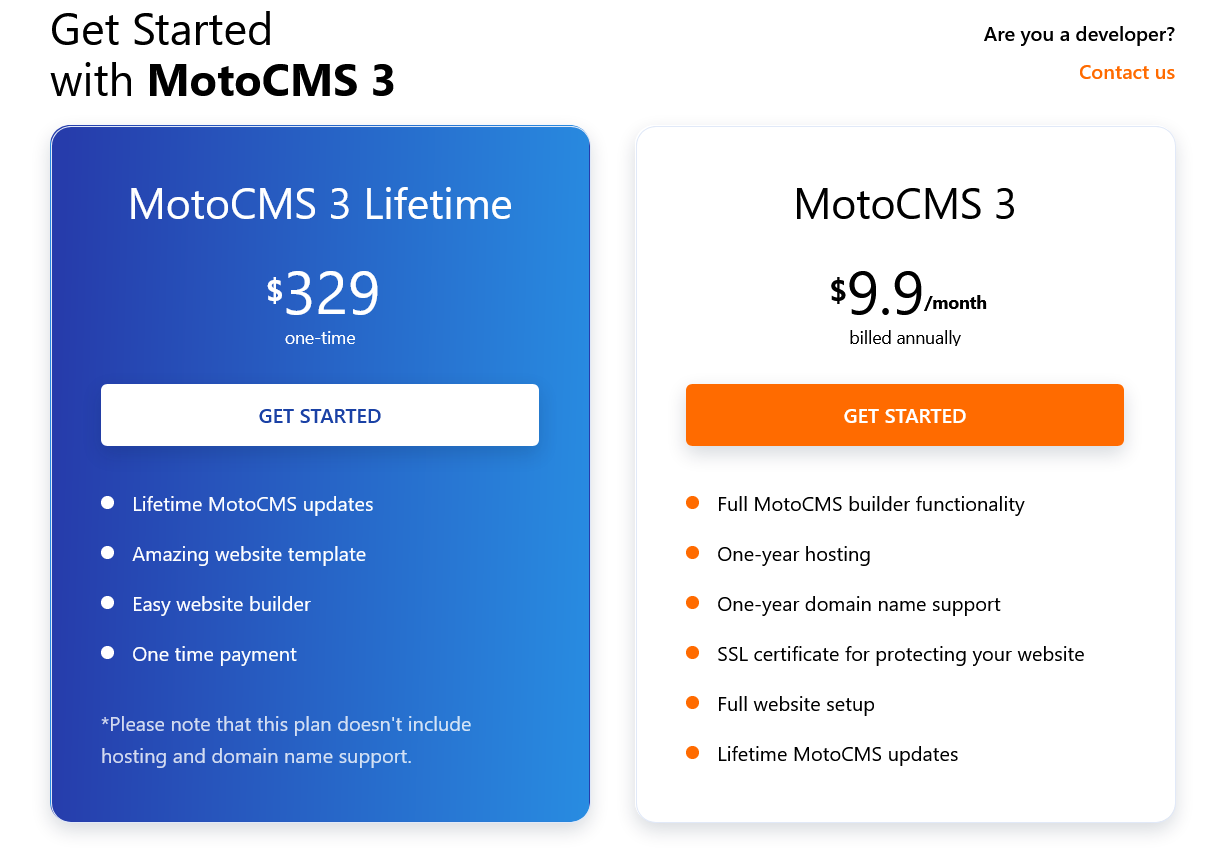Screen dimensions: 1222x852
Task: Click orange bullet beside SSL certificate item
Action: click(693, 653)
